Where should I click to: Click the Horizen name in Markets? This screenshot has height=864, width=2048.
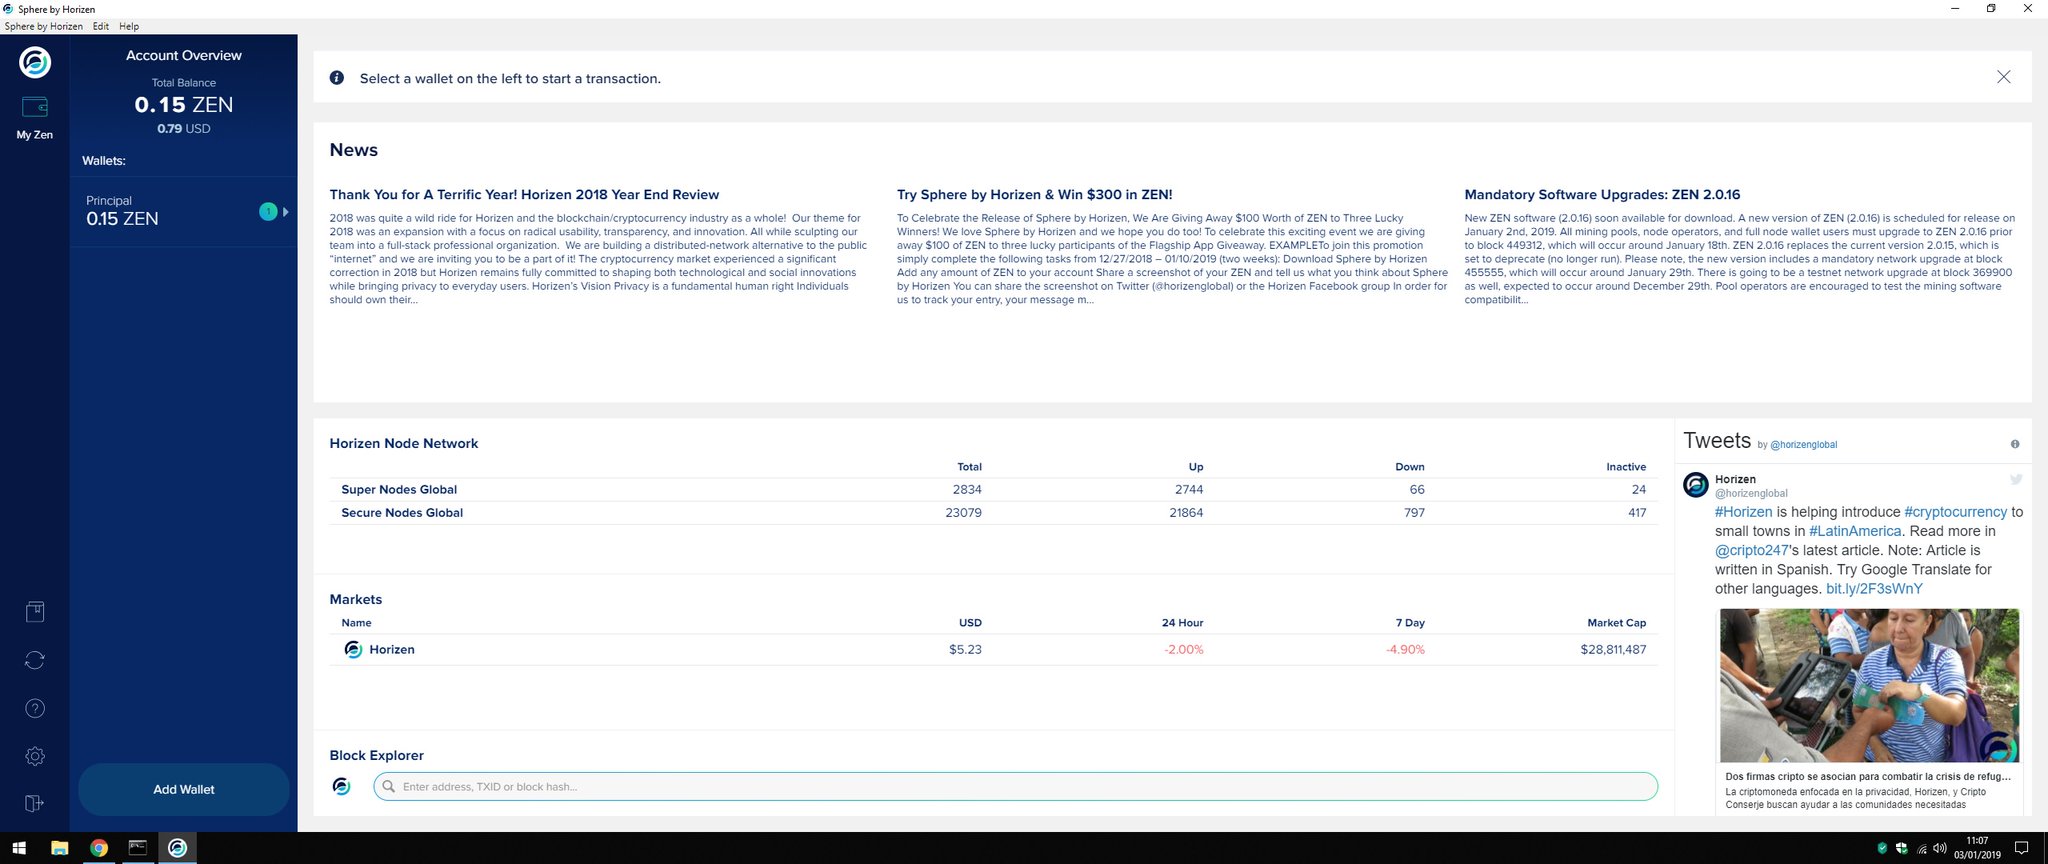pyautogui.click(x=392, y=650)
